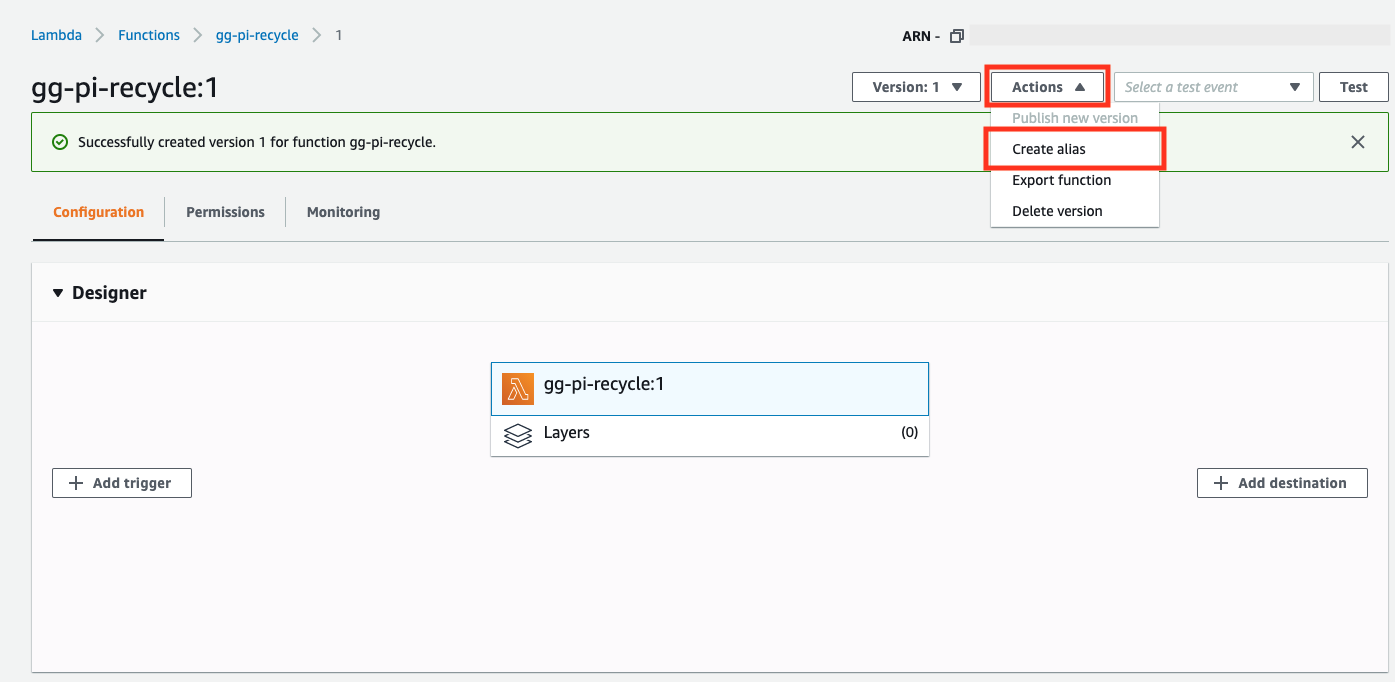Click the gg-pi-recycle:1 page heading
The height and width of the screenshot is (682, 1395).
125,88
